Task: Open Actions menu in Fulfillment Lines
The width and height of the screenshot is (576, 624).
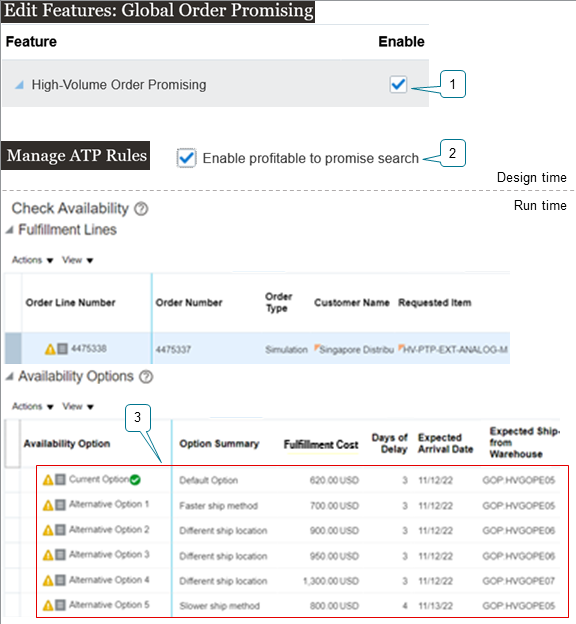Action: (32, 260)
